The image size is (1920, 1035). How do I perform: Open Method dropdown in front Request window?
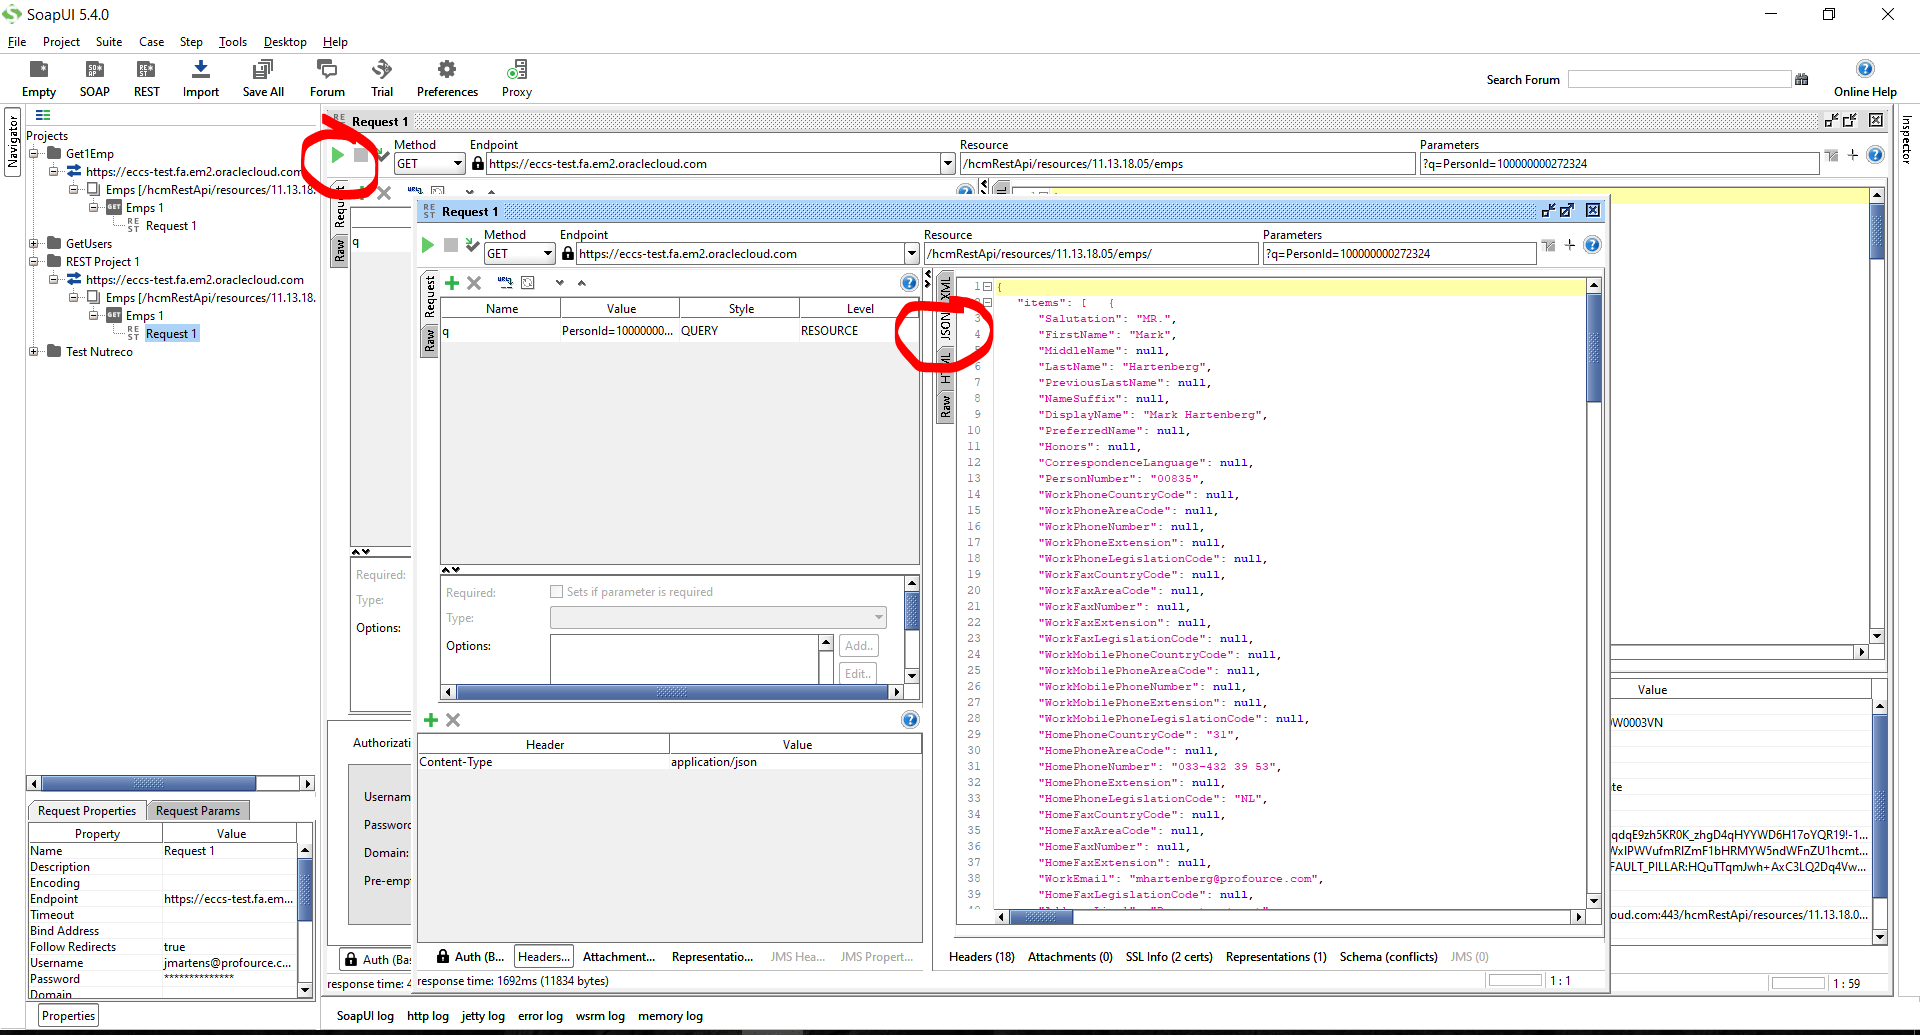(548, 254)
